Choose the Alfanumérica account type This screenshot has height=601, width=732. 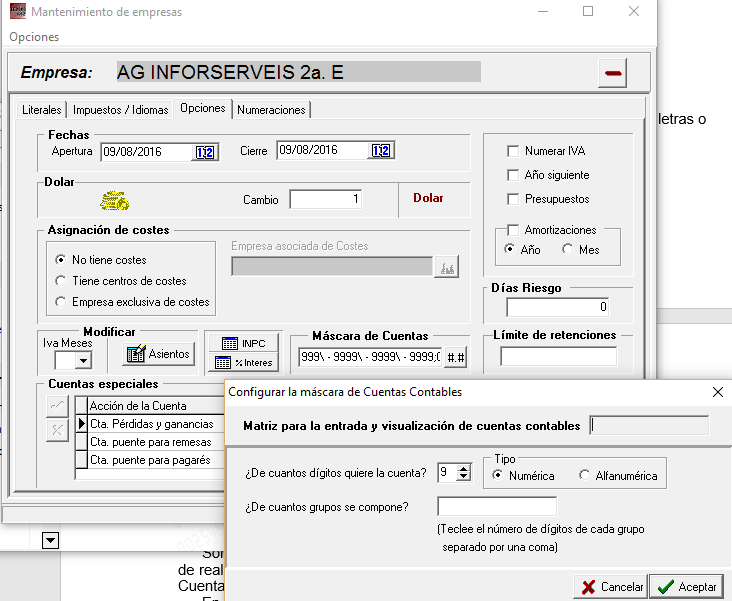coord(584,475)
